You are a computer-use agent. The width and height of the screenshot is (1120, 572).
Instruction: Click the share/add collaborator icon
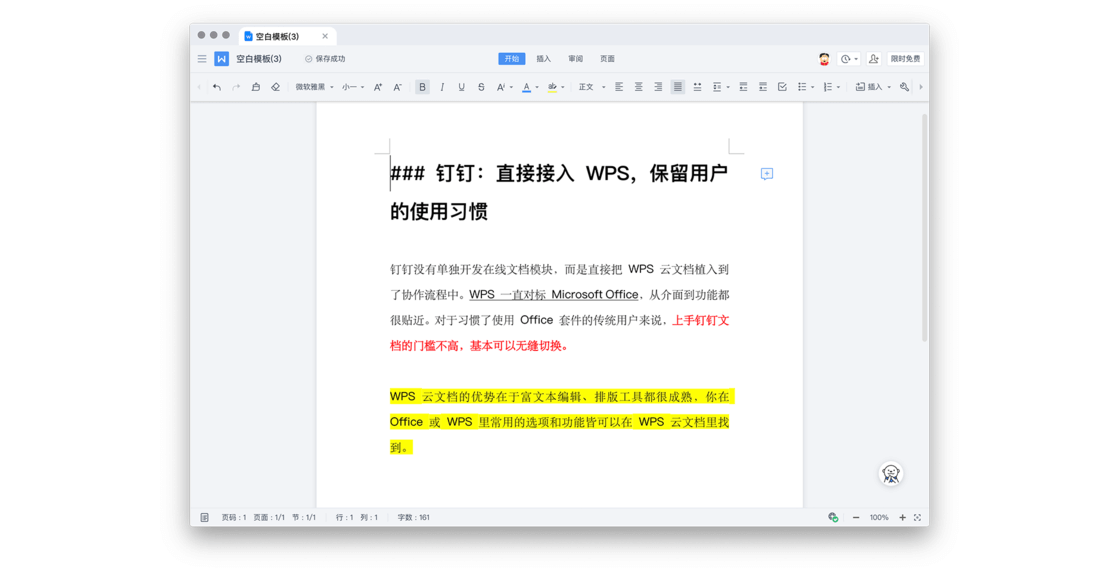874,59
